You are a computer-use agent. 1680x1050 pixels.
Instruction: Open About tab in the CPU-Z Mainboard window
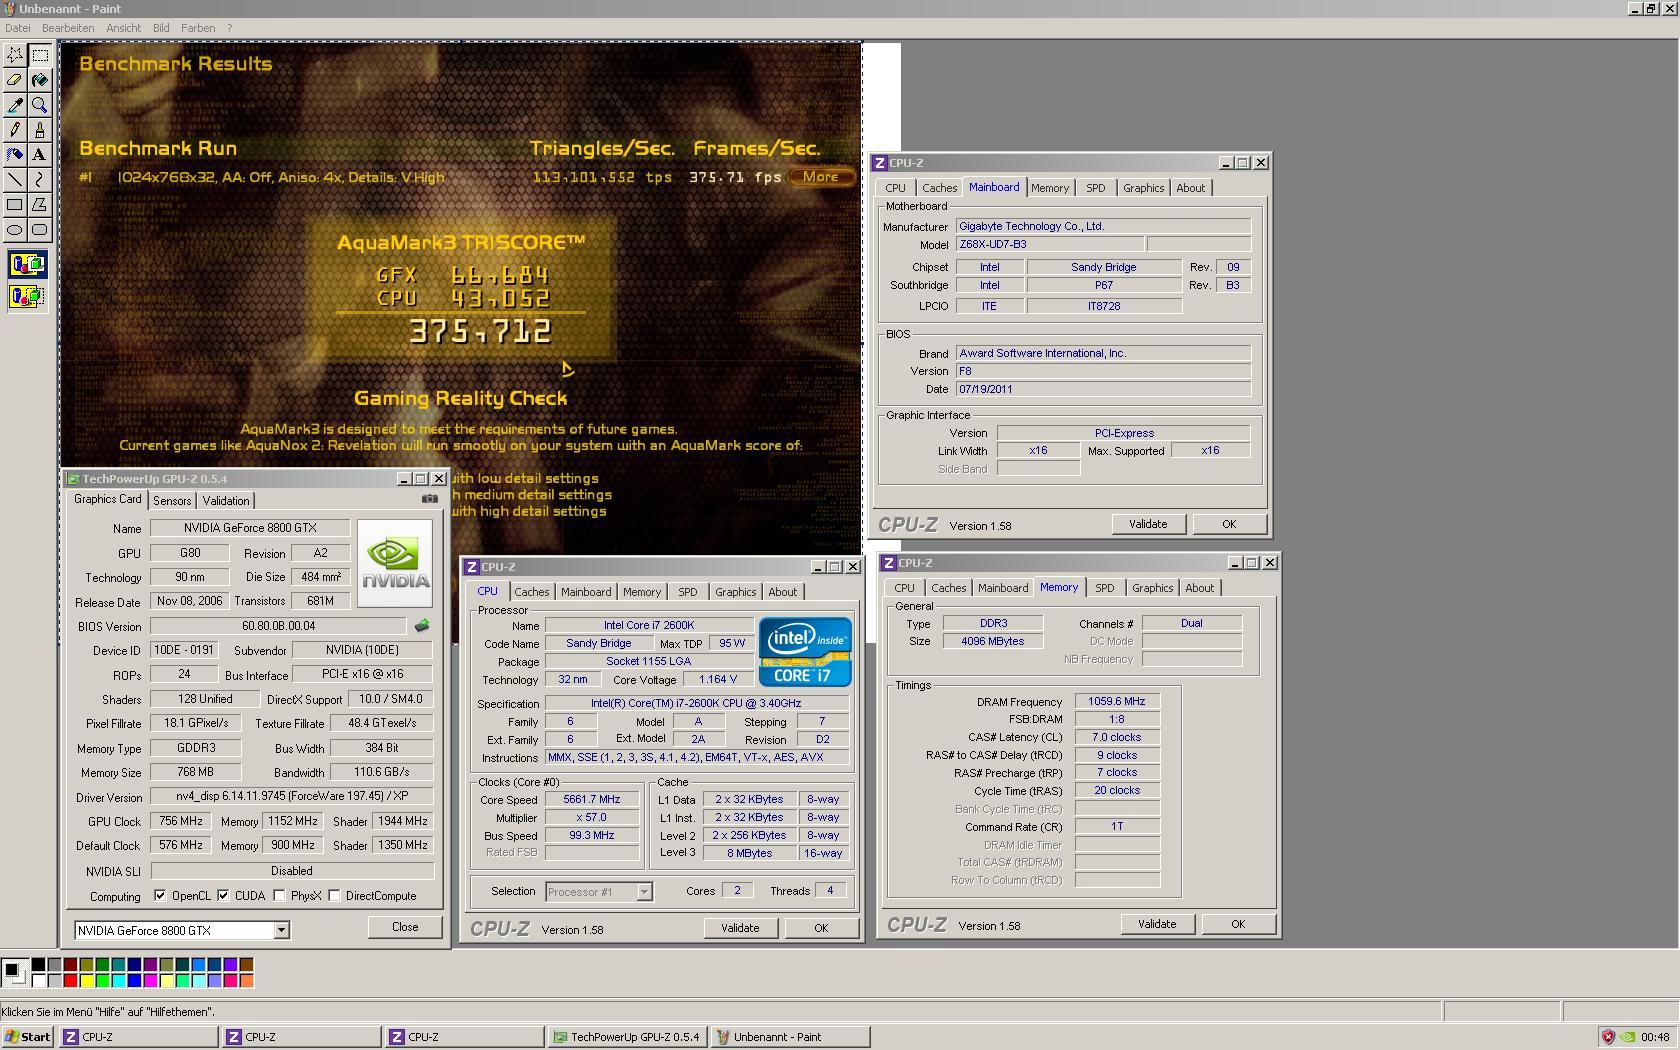[1190, 188]
